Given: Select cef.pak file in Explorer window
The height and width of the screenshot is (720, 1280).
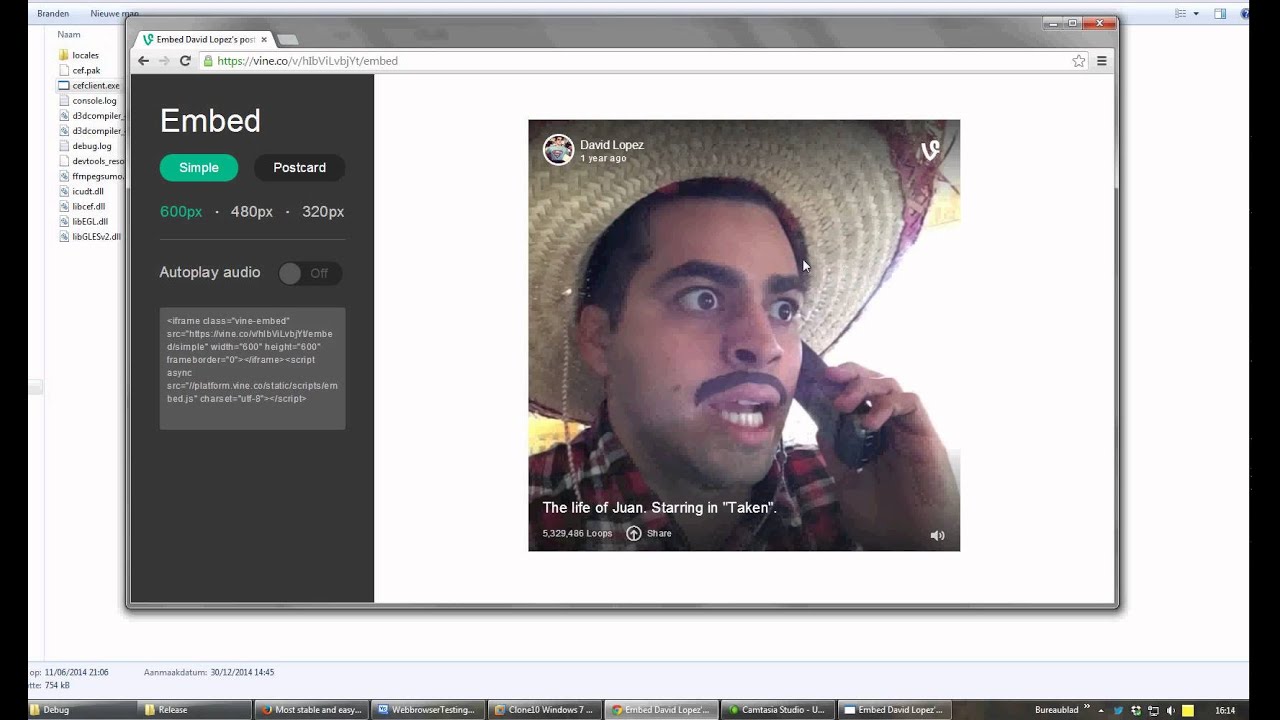Looking at the screenshot, I should (x=86, y=70).
